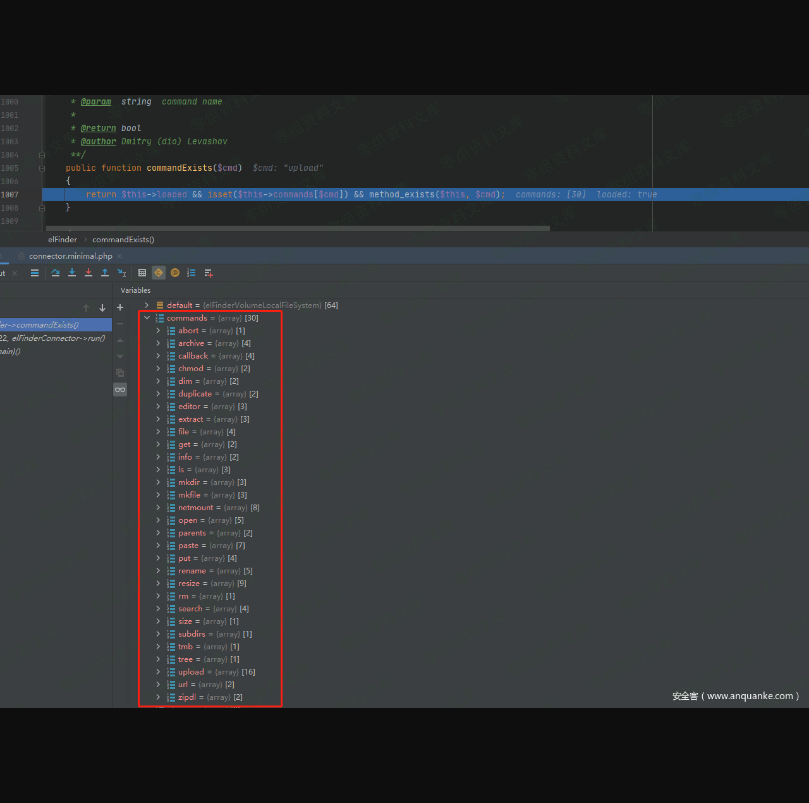Select the connector.minimal.php tab
Viewport: 809px width, 803px height.
pyautogui.click(x=68, y=256)
